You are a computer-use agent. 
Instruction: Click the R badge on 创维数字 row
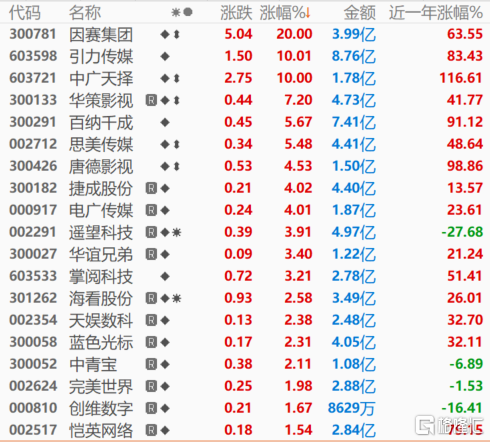pyautogui.click(x=151, y=408)
